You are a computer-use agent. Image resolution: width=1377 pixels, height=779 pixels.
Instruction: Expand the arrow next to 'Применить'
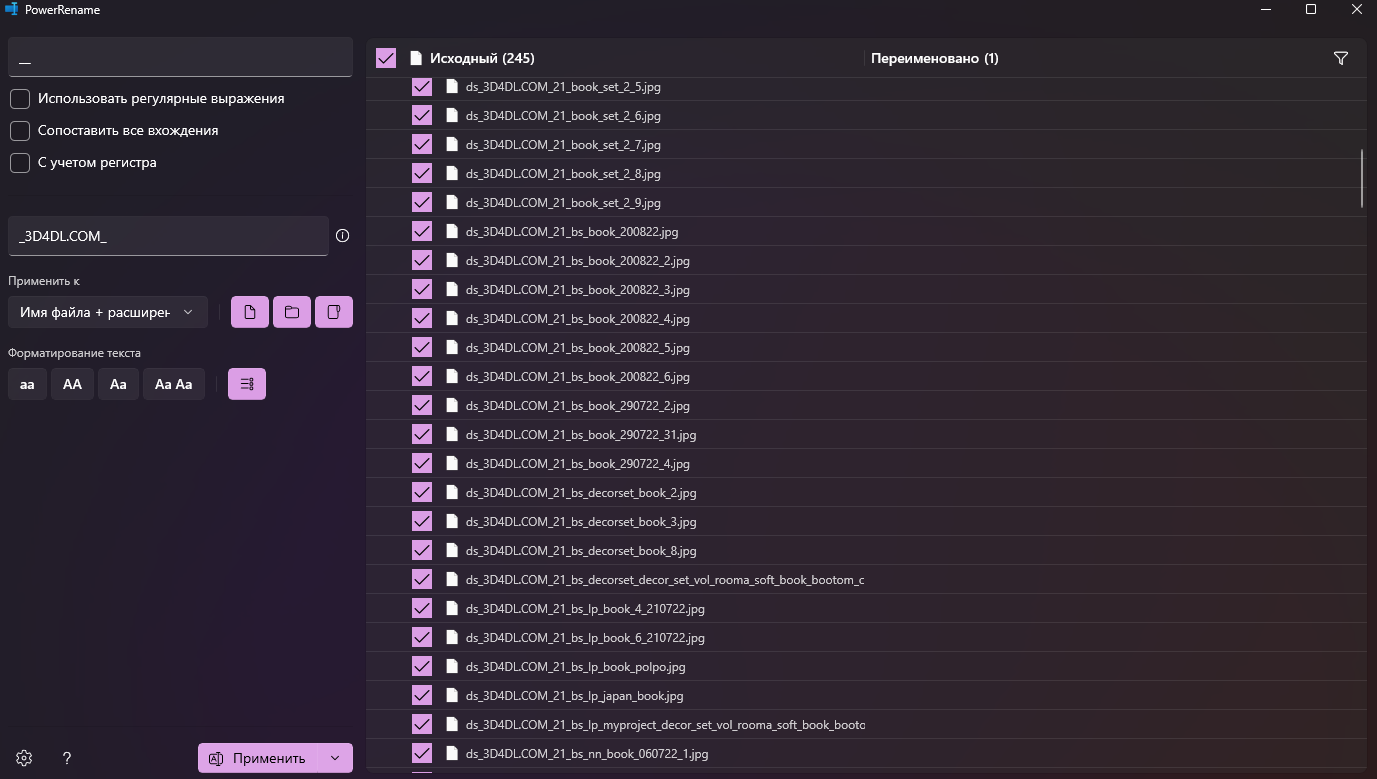335,758
